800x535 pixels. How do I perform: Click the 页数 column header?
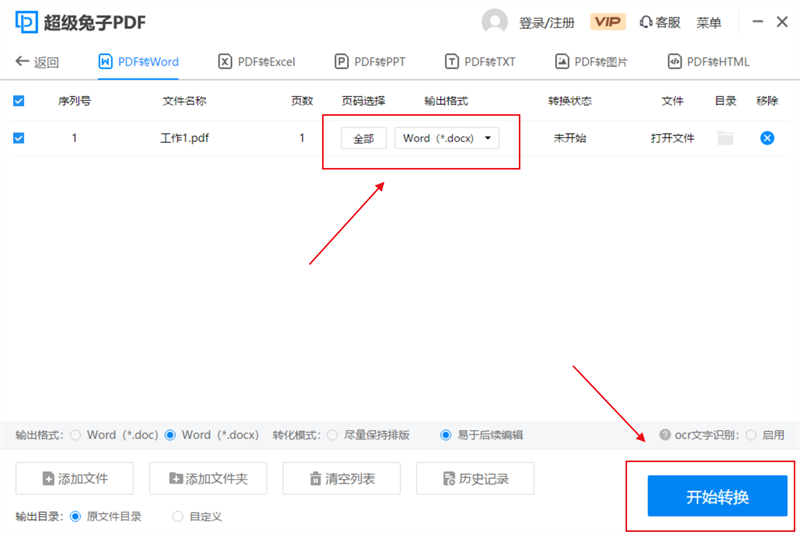tap(302, 101)
